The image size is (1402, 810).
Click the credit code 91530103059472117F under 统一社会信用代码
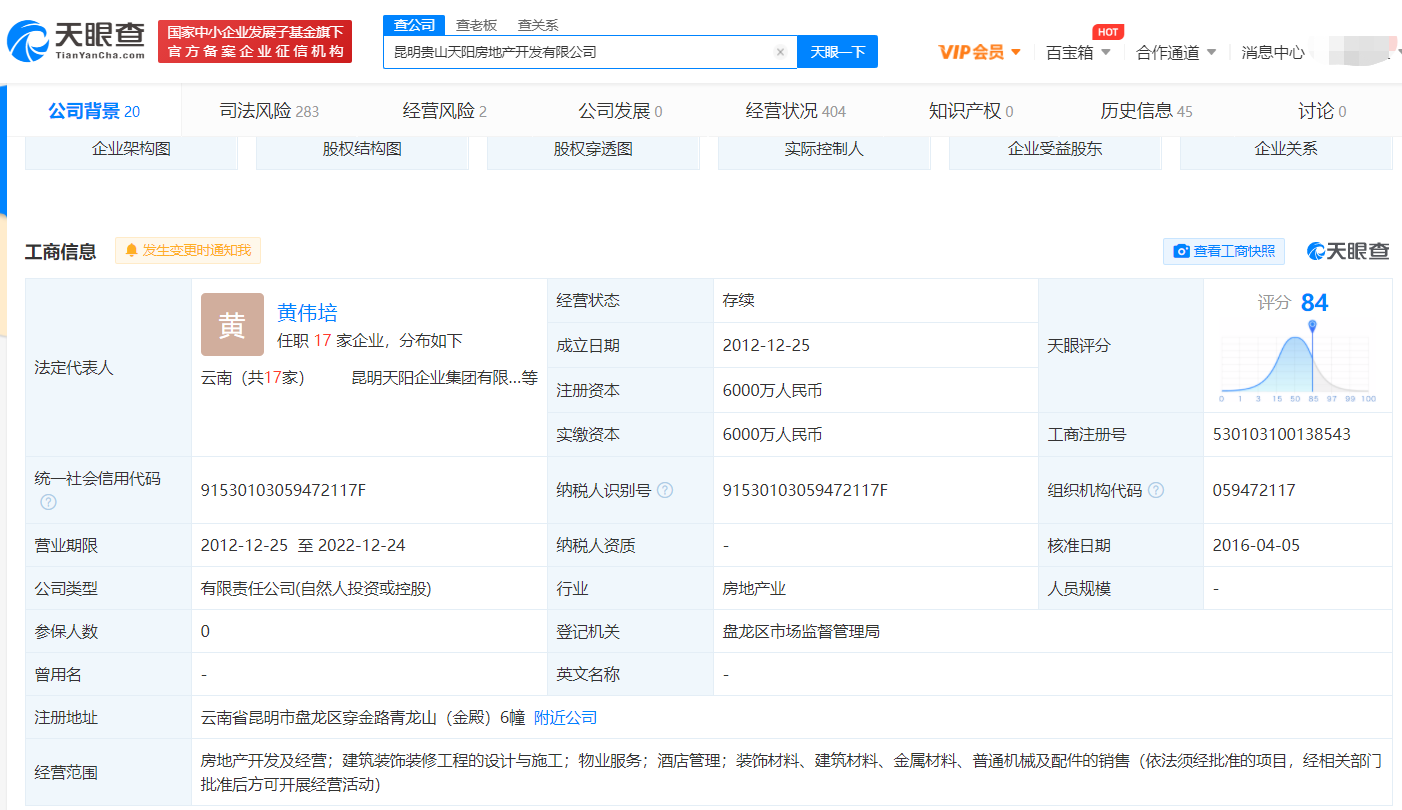(x=284, y=490)
